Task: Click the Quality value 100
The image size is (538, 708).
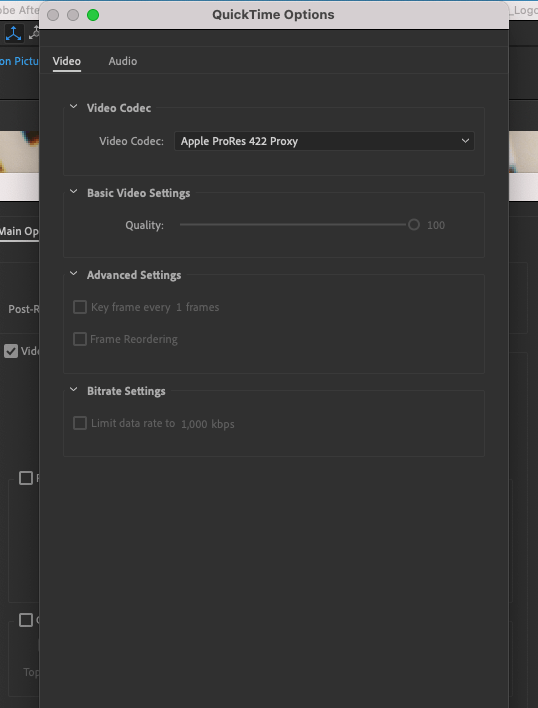Action: click(436, 225)
